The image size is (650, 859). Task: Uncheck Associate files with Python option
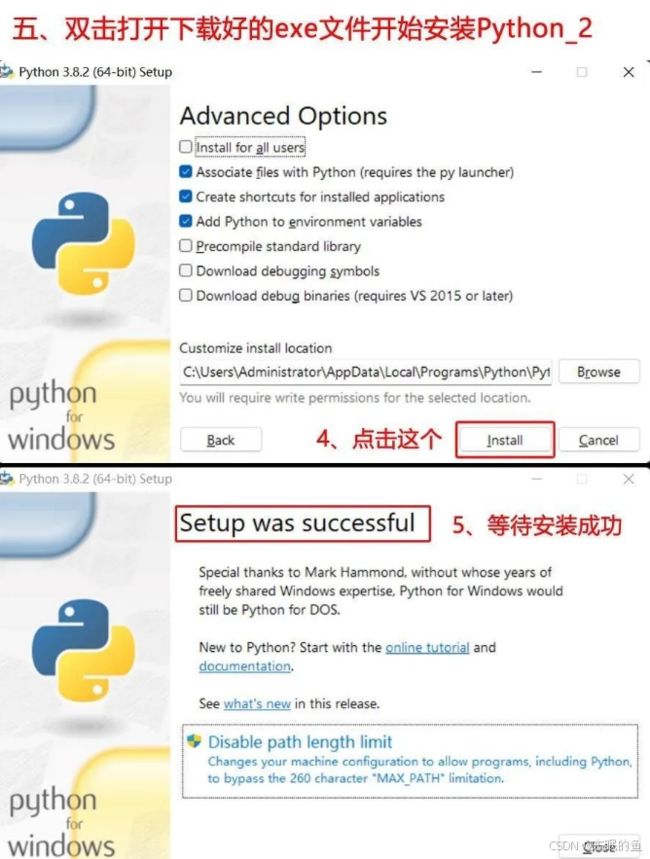point(186,171)
